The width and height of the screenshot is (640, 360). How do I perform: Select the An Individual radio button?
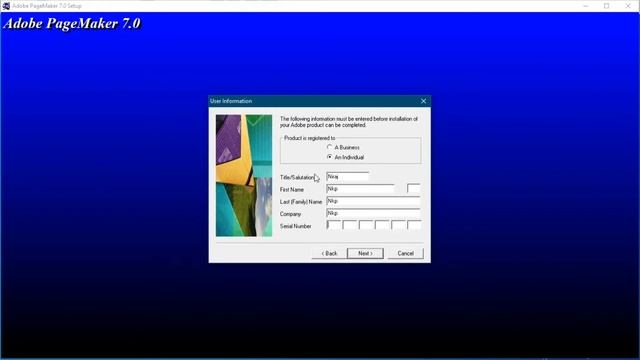(x=330, y=157)
